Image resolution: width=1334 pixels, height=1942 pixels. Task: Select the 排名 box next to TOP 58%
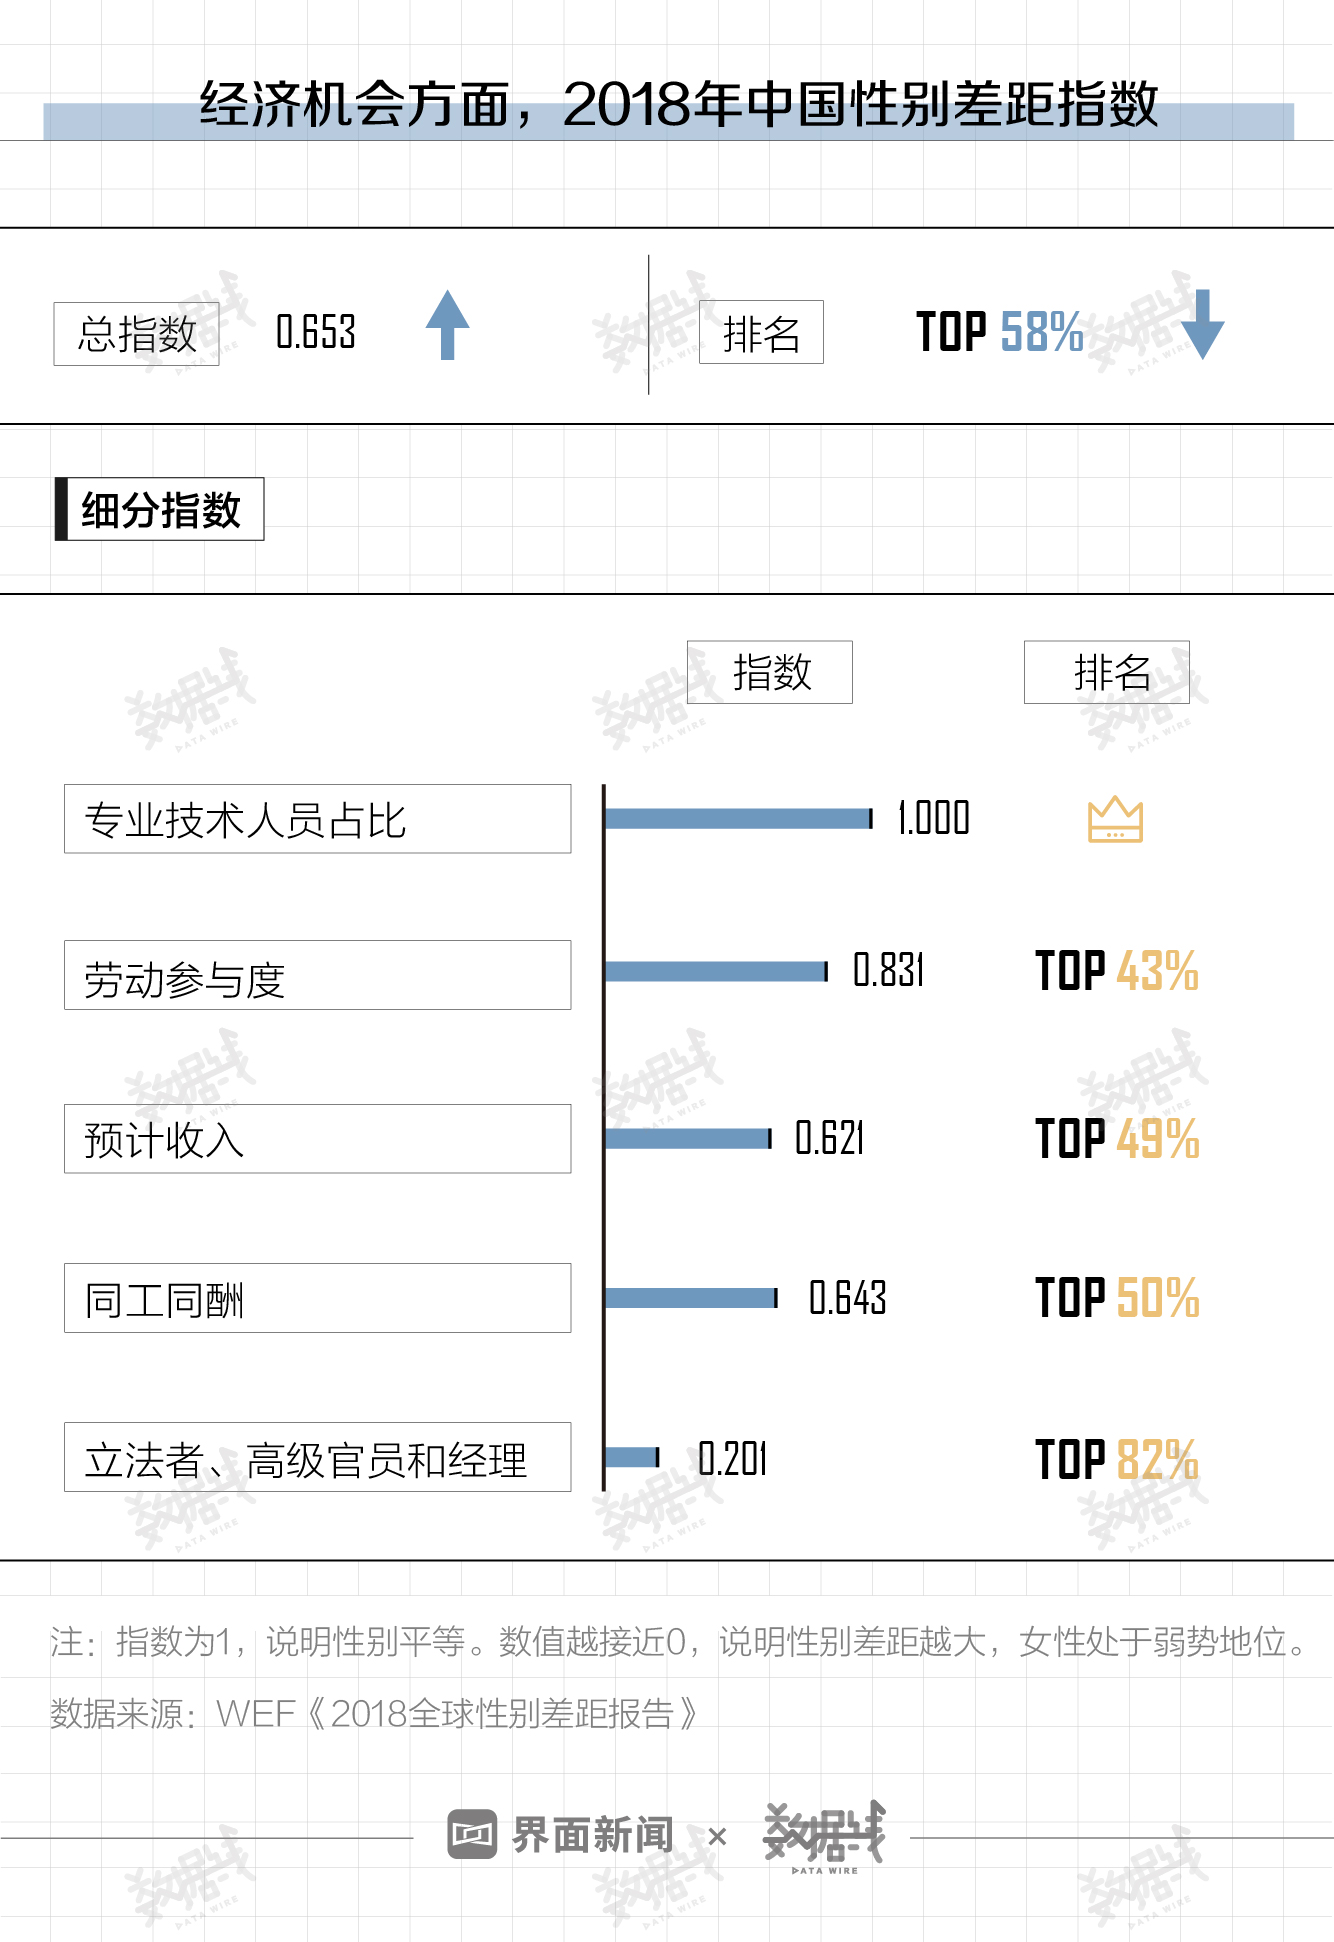click(x=761, y=333)
